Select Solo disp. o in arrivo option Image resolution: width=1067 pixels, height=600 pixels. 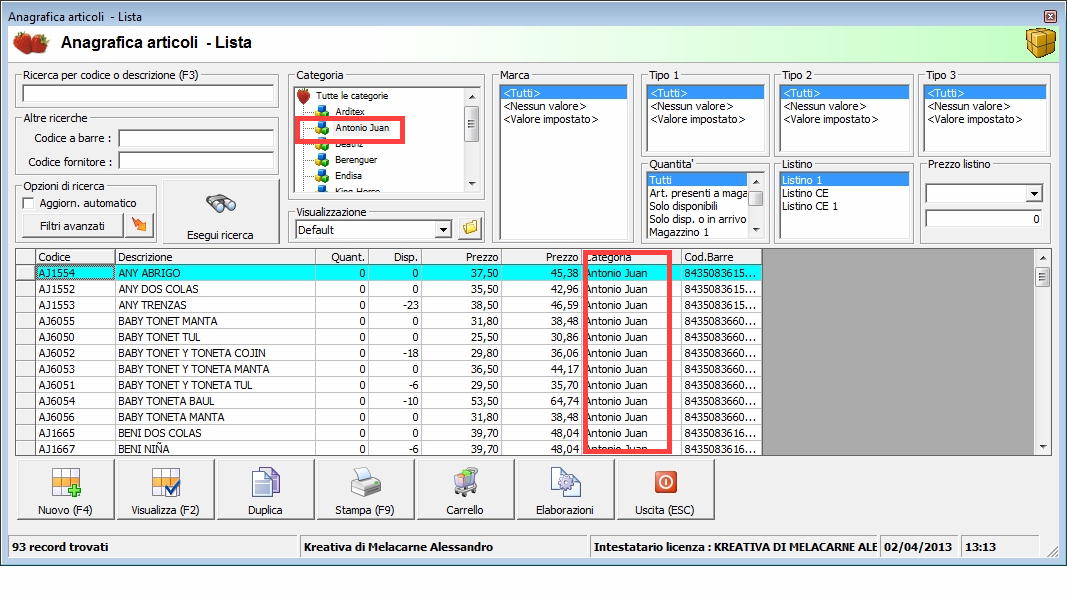pyautogui.click(x=697, y=219)
